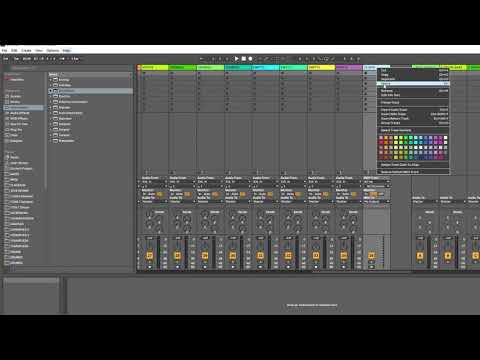This screenshot has height=360, width=480.
Task: Open User Library under Places
Action: [19, 163]
